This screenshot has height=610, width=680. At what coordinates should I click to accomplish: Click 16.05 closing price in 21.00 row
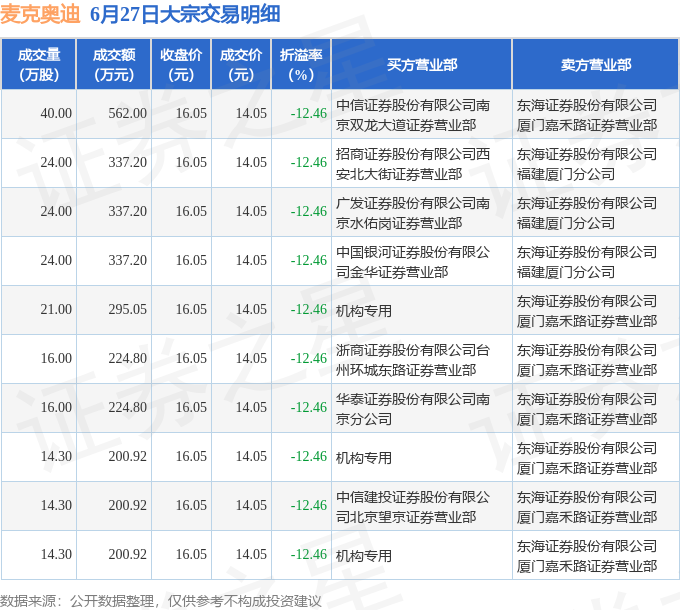[x=191, y=310]
